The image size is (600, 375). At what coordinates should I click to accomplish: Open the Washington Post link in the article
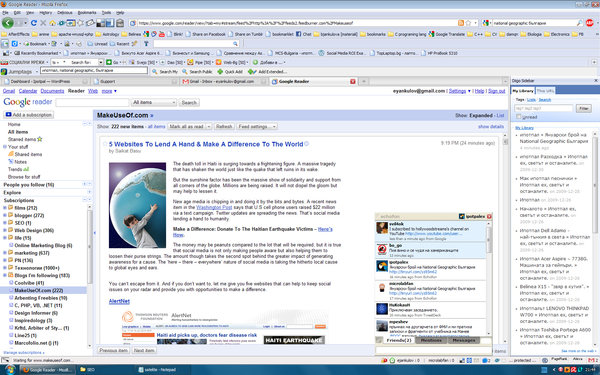(x=214, y=207)
